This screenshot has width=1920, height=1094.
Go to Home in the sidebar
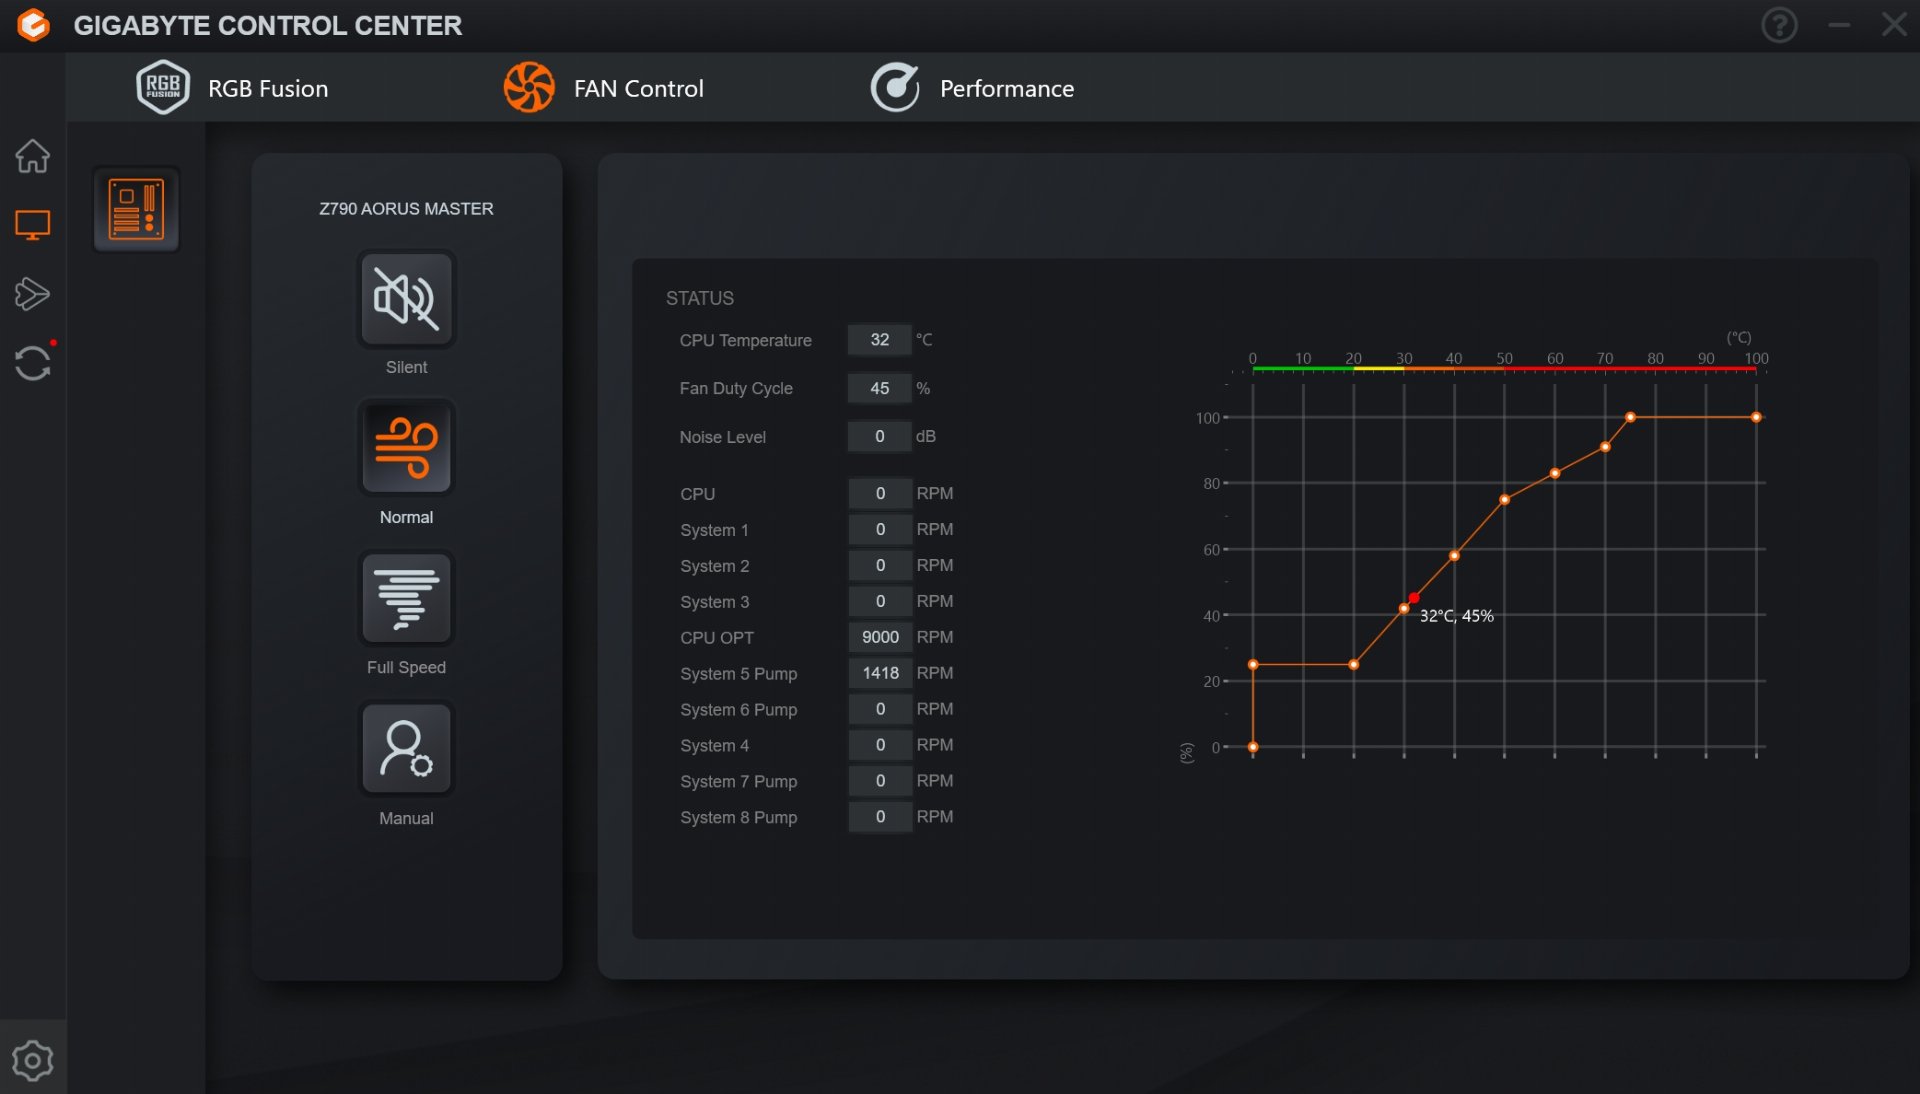click(x=32, y=156)
